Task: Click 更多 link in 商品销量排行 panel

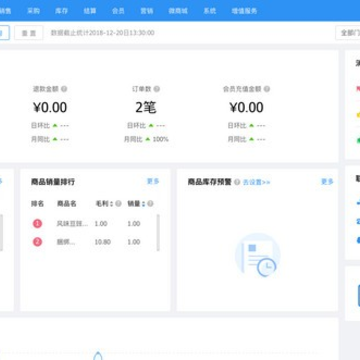Action: coord(153,181)
